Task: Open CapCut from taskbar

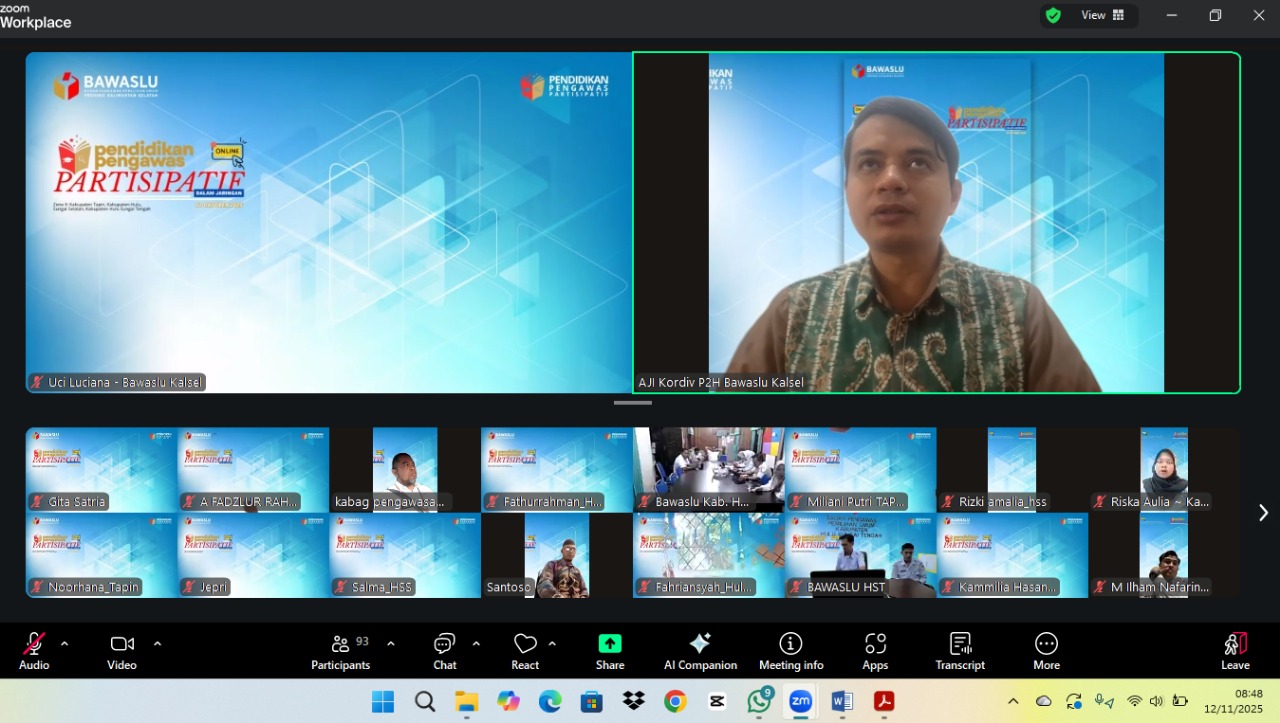Action: [x=717, y=702]
